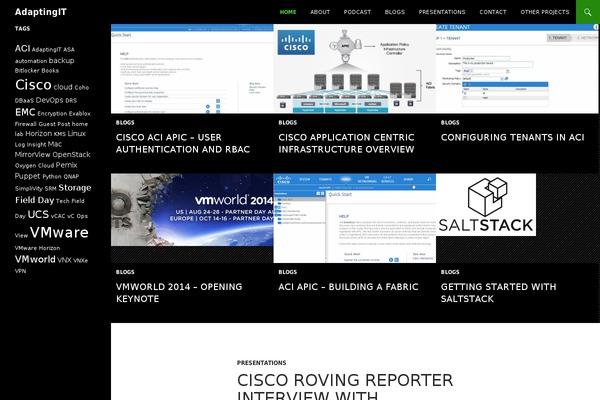Select the KMS tag

click(x=60, y=134)
